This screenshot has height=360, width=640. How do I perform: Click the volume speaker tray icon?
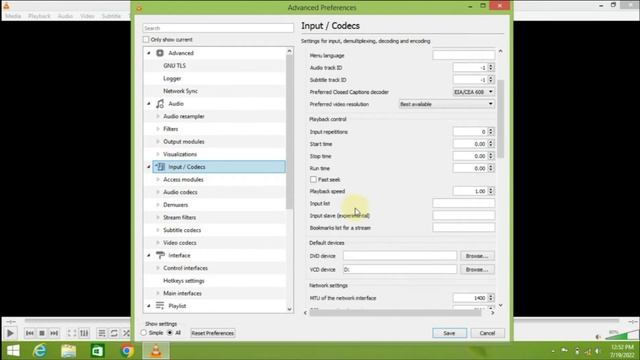tap(598, 351)
